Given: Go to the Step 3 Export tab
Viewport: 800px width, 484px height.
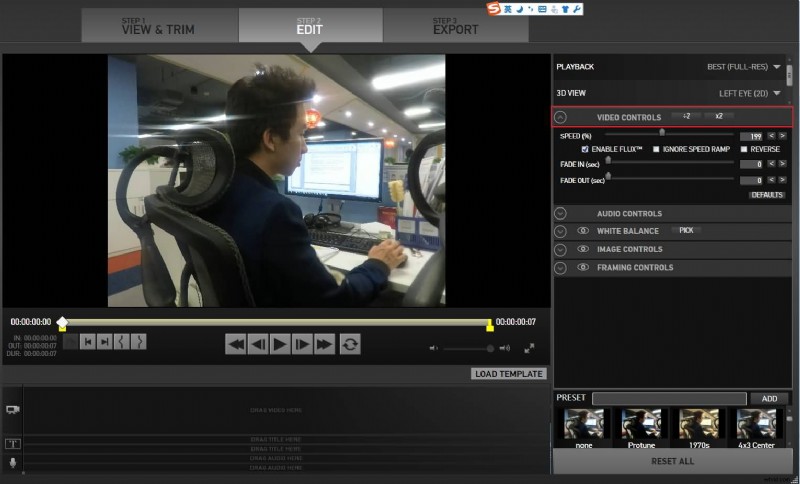Looking at the screenshot, I should (456, 25).
